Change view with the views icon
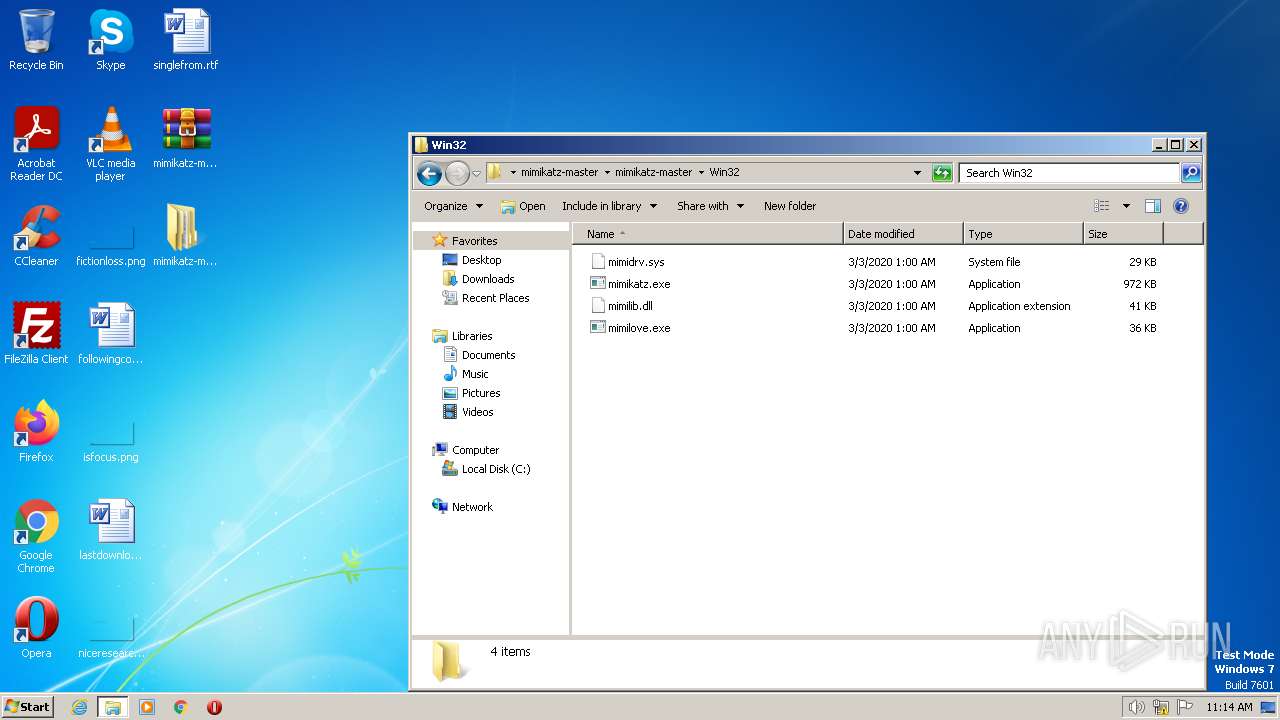This screenshot has height=720, width=1280. click(x=1102, y=206)
